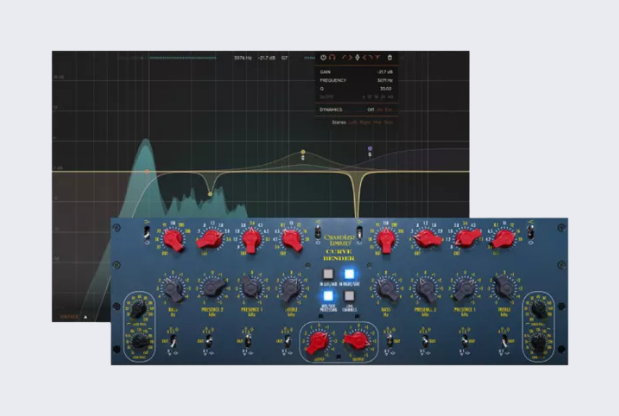Screen dimensions: 619x416
Task: Click right channel gray Bass gain knob
Action: [387, 289]
